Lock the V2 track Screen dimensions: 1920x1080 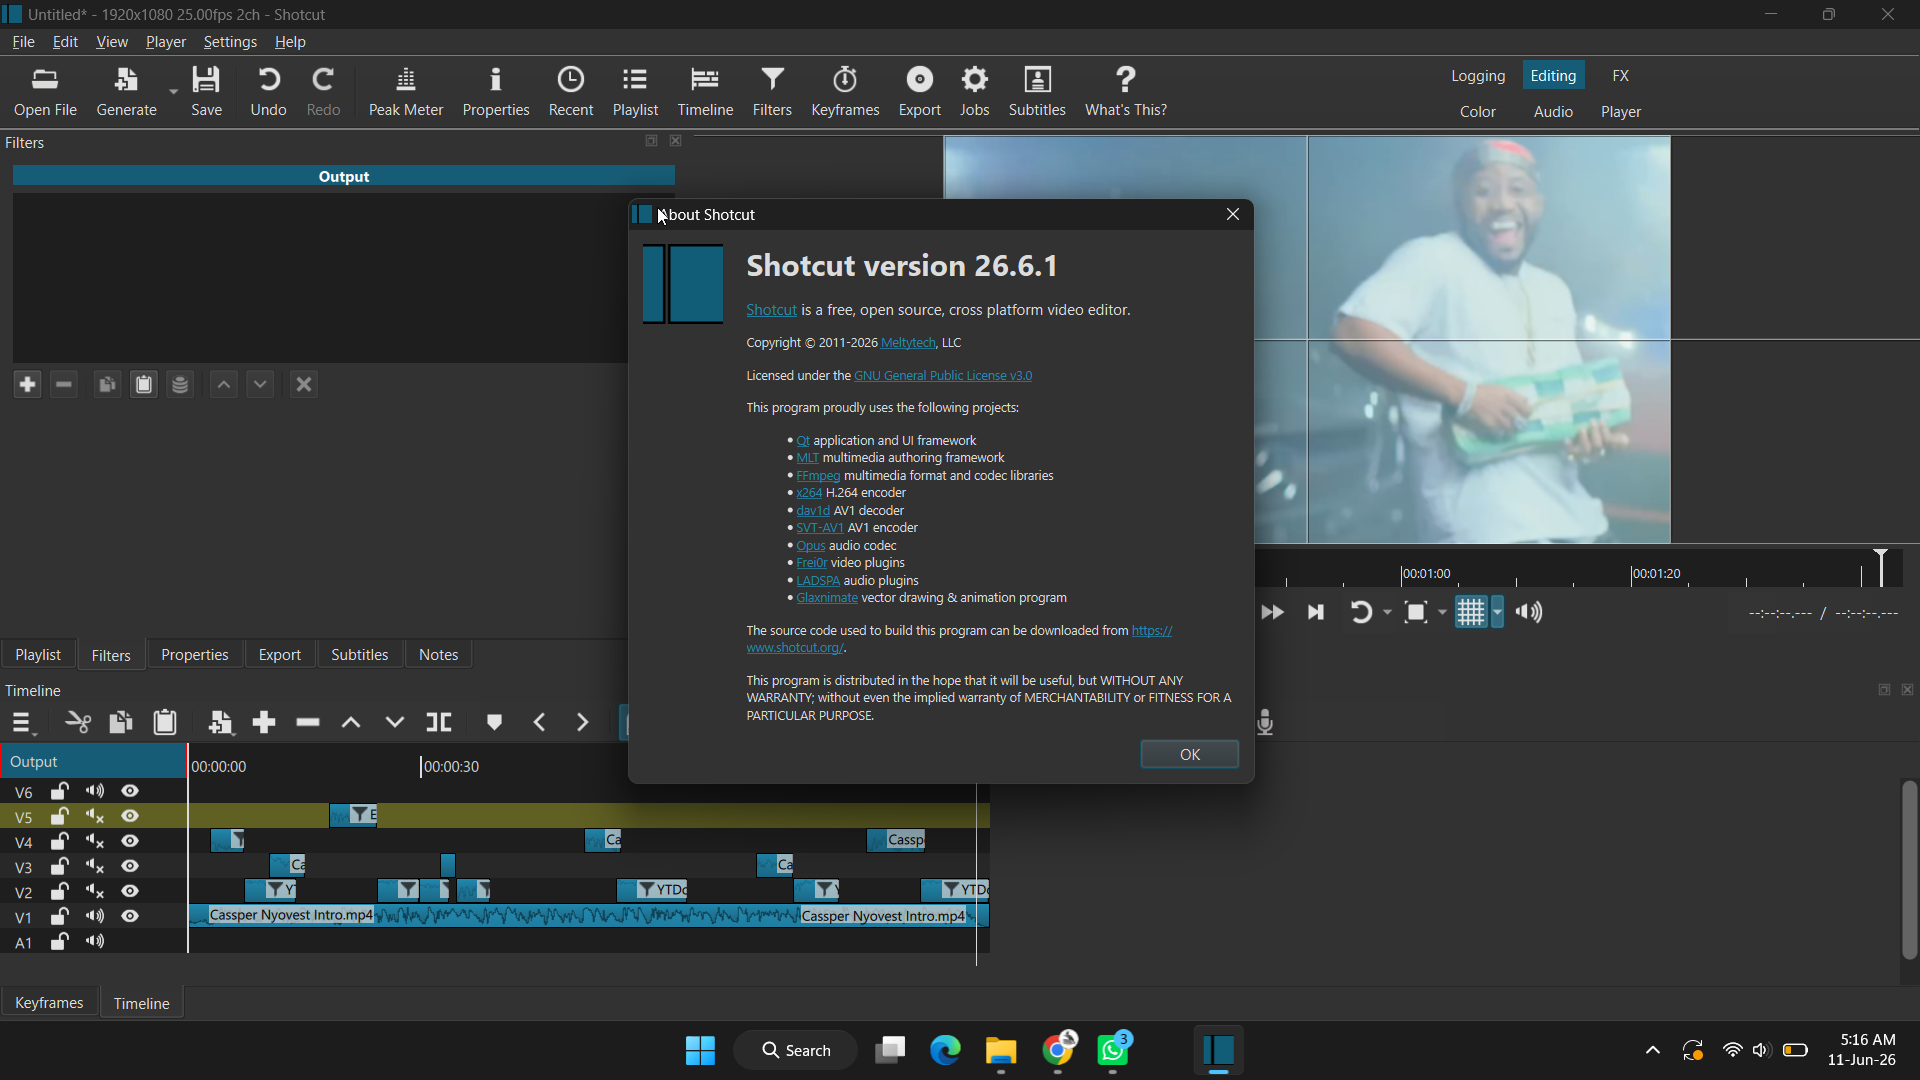point(60,891)
